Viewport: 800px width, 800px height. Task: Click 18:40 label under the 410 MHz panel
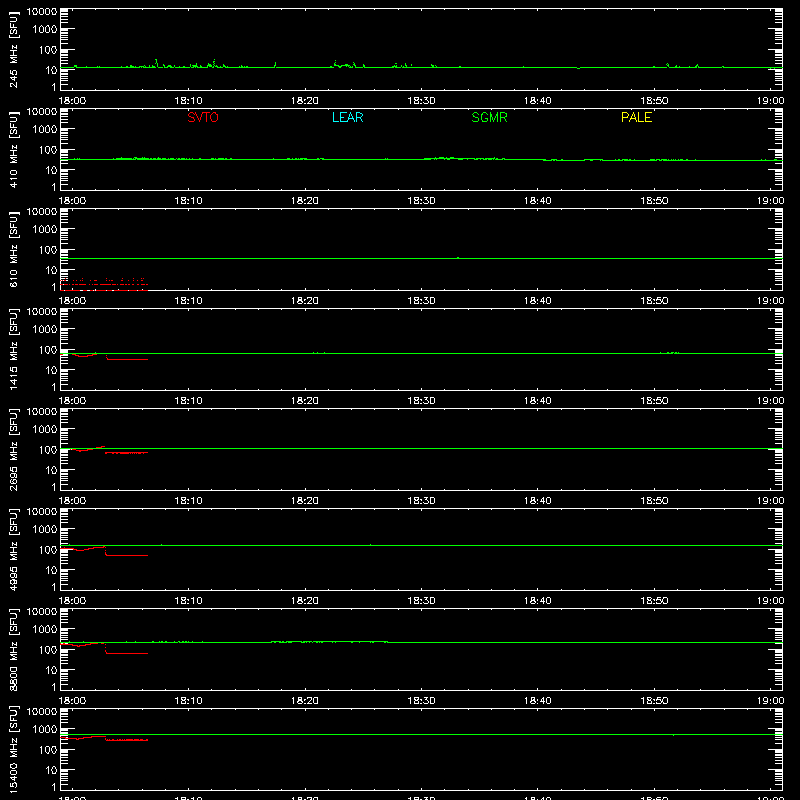(x=538, y=201)
